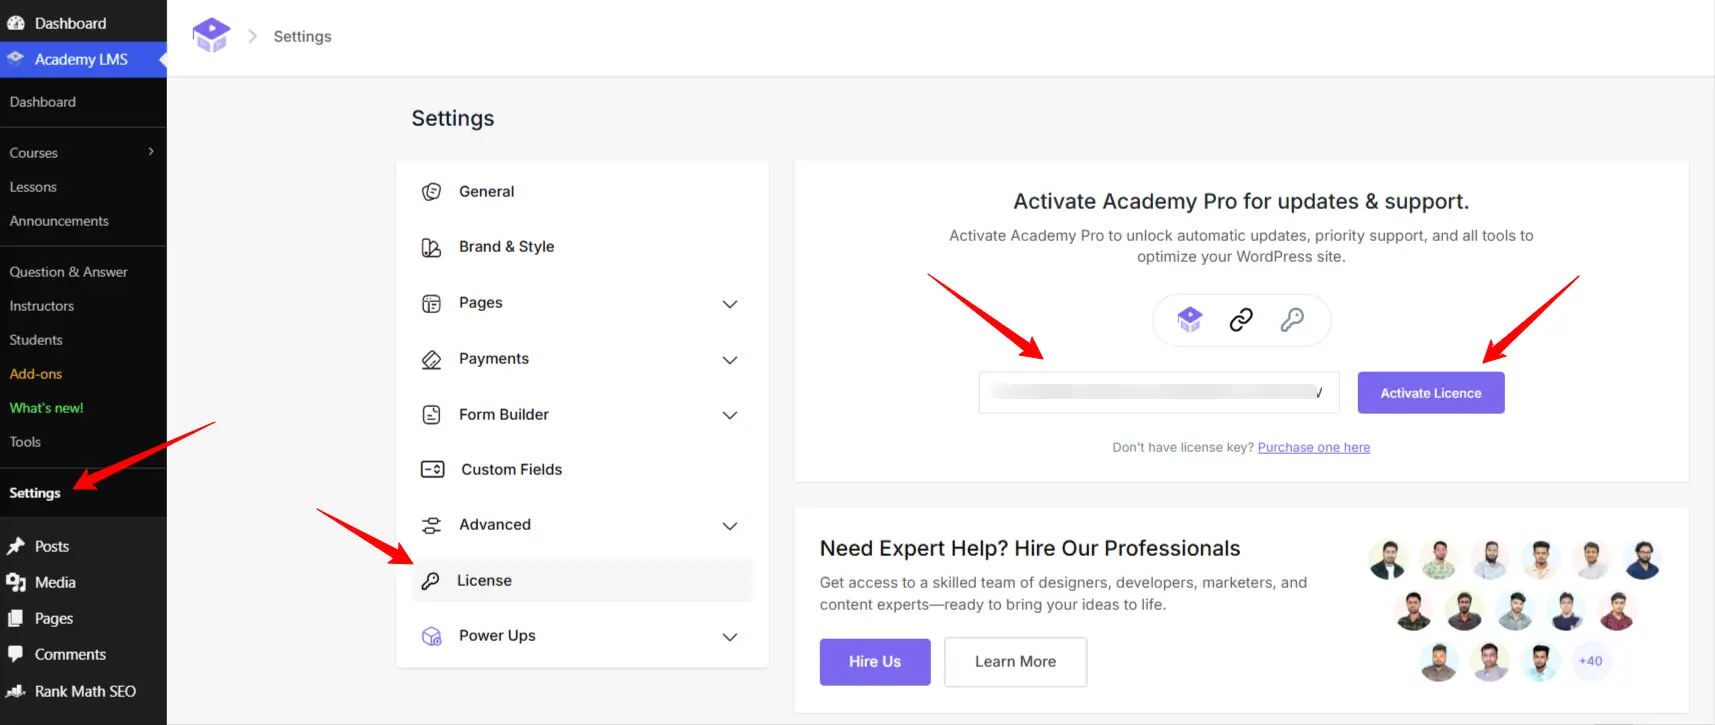Expand the Courses submenu arrow
The image size is (1715, 725).
[x=151, y=152]
